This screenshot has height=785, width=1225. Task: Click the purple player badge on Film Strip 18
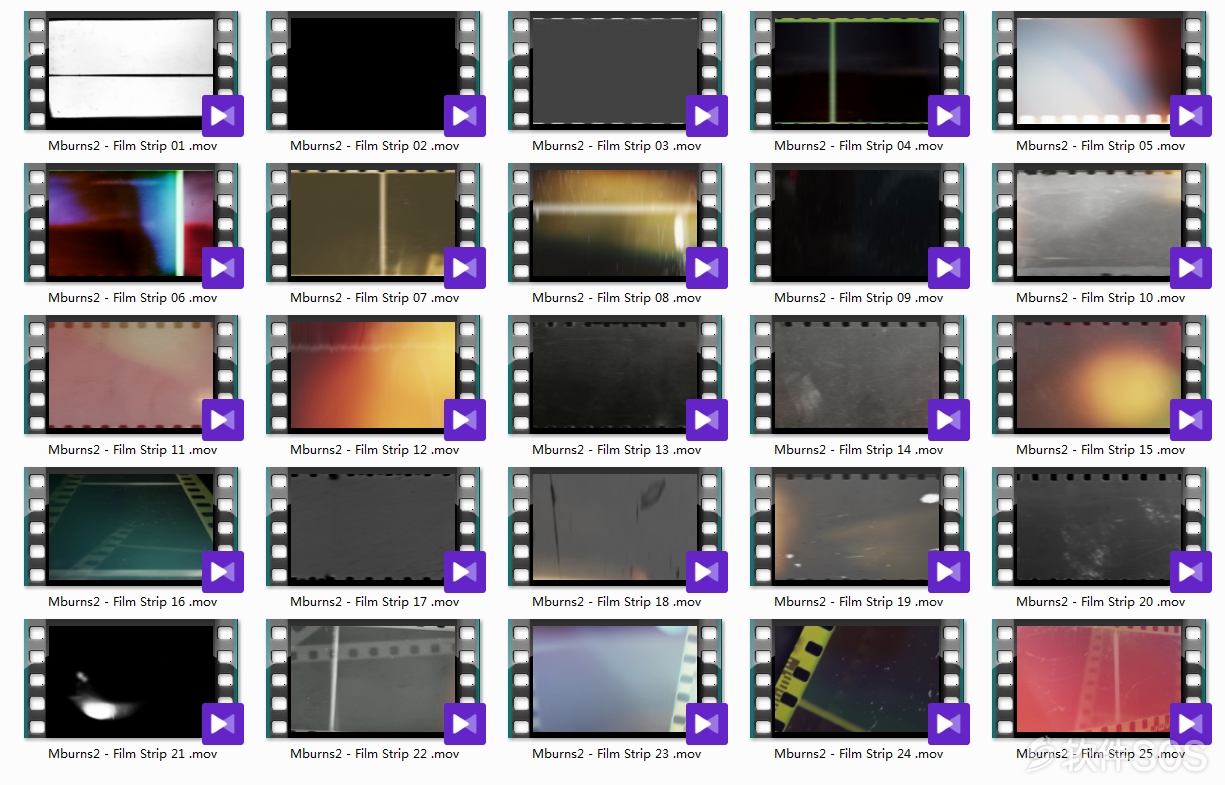coord(707,572)
